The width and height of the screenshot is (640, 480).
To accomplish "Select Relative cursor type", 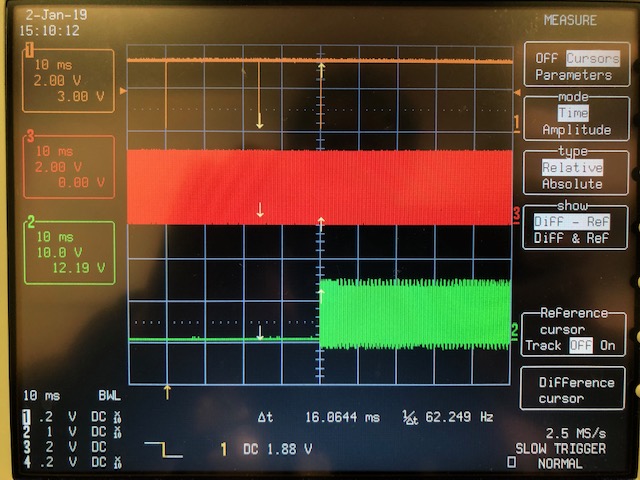I will coord(572,167).
